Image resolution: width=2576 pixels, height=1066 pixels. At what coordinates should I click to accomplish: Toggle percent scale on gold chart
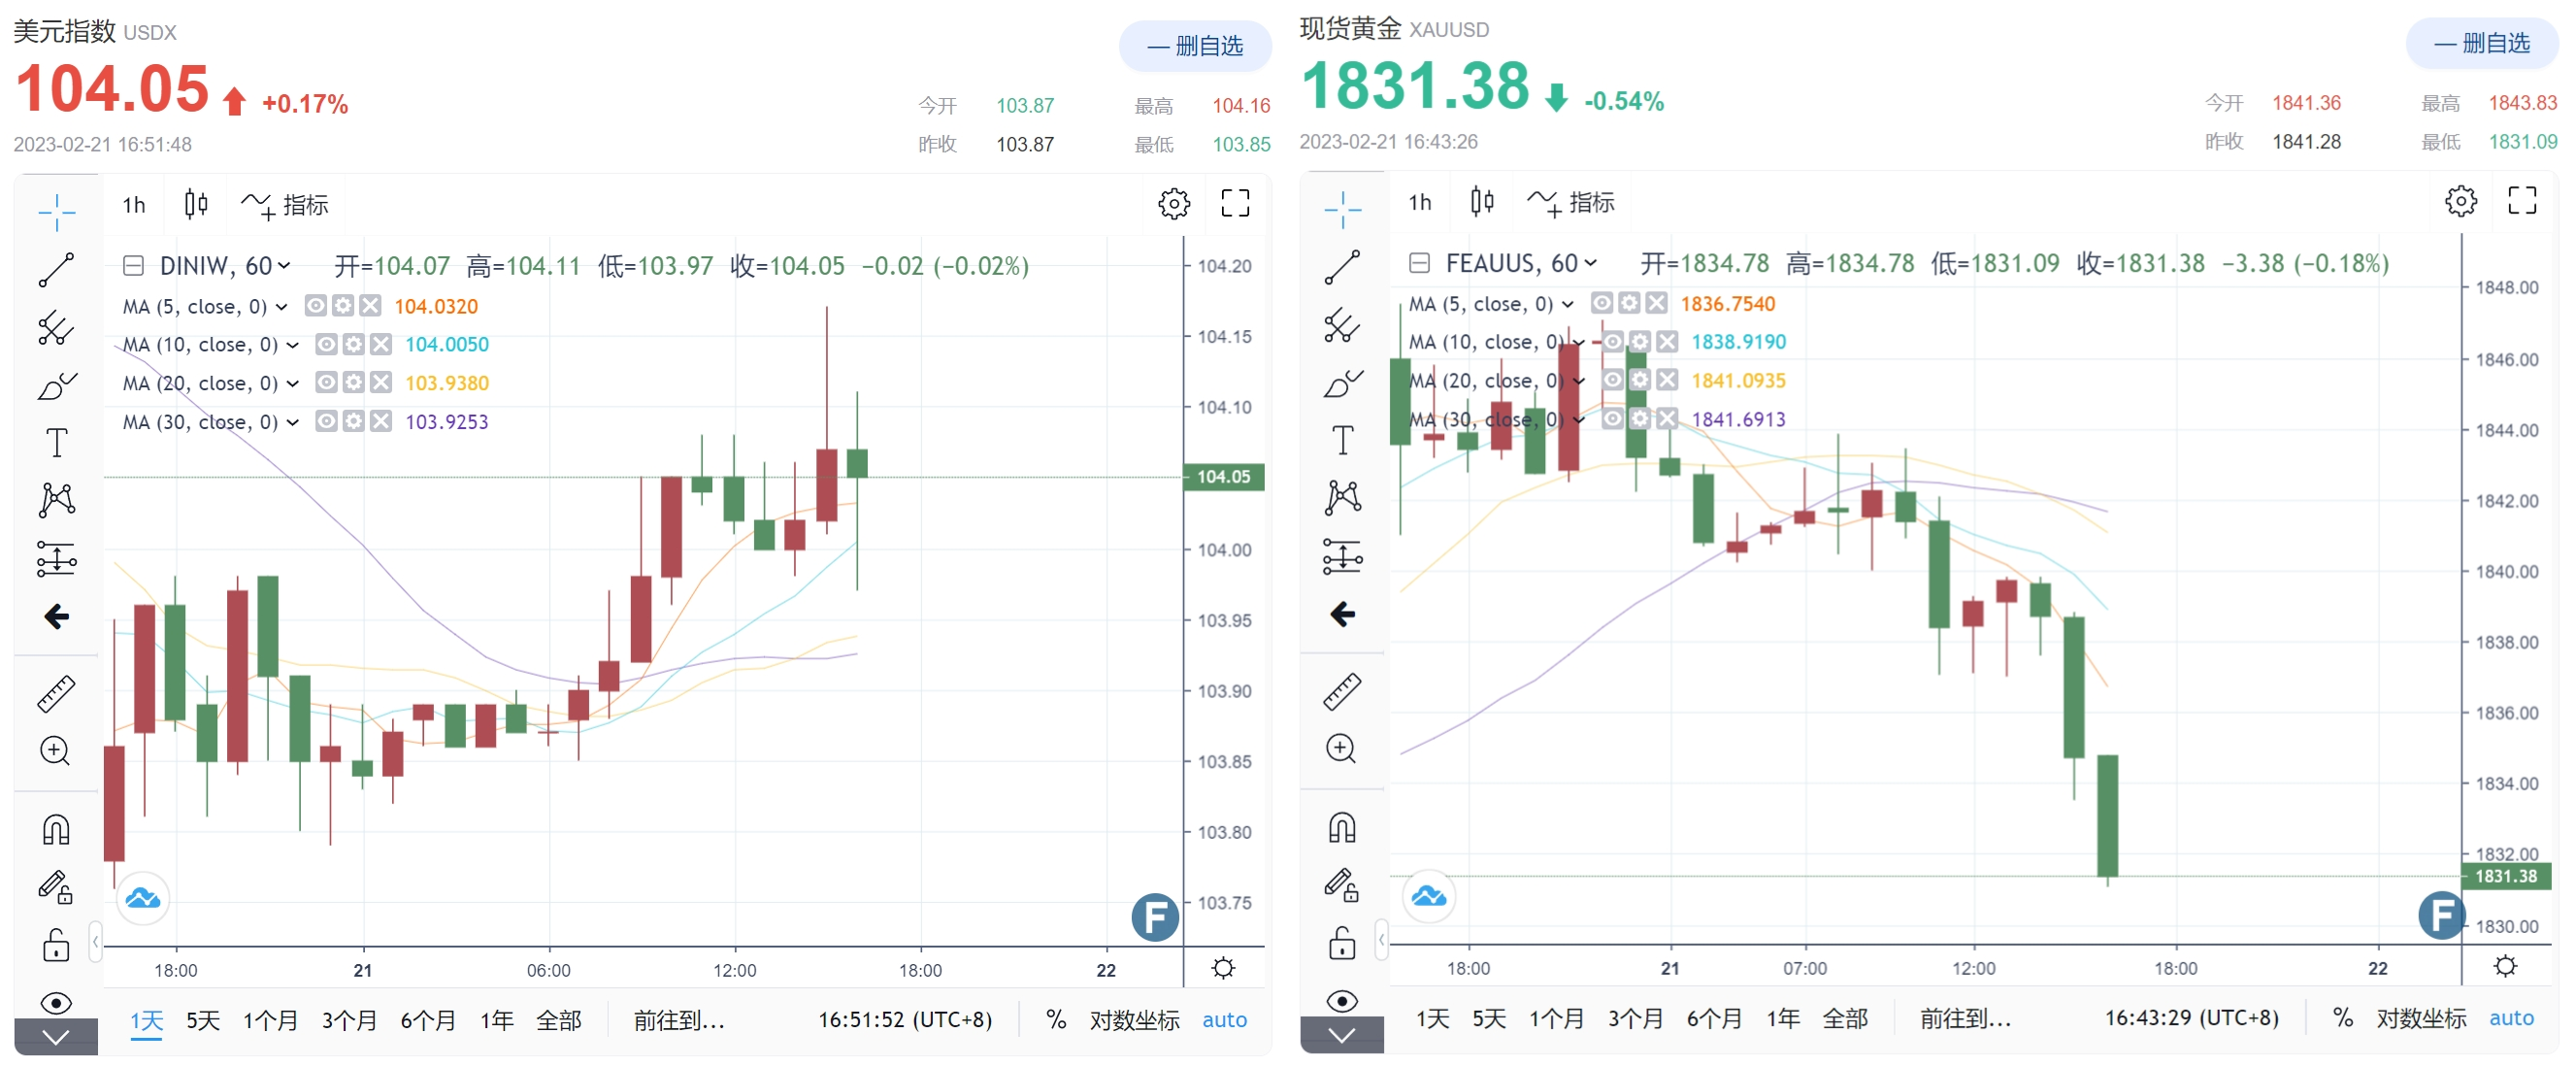click(2341, 1017)
